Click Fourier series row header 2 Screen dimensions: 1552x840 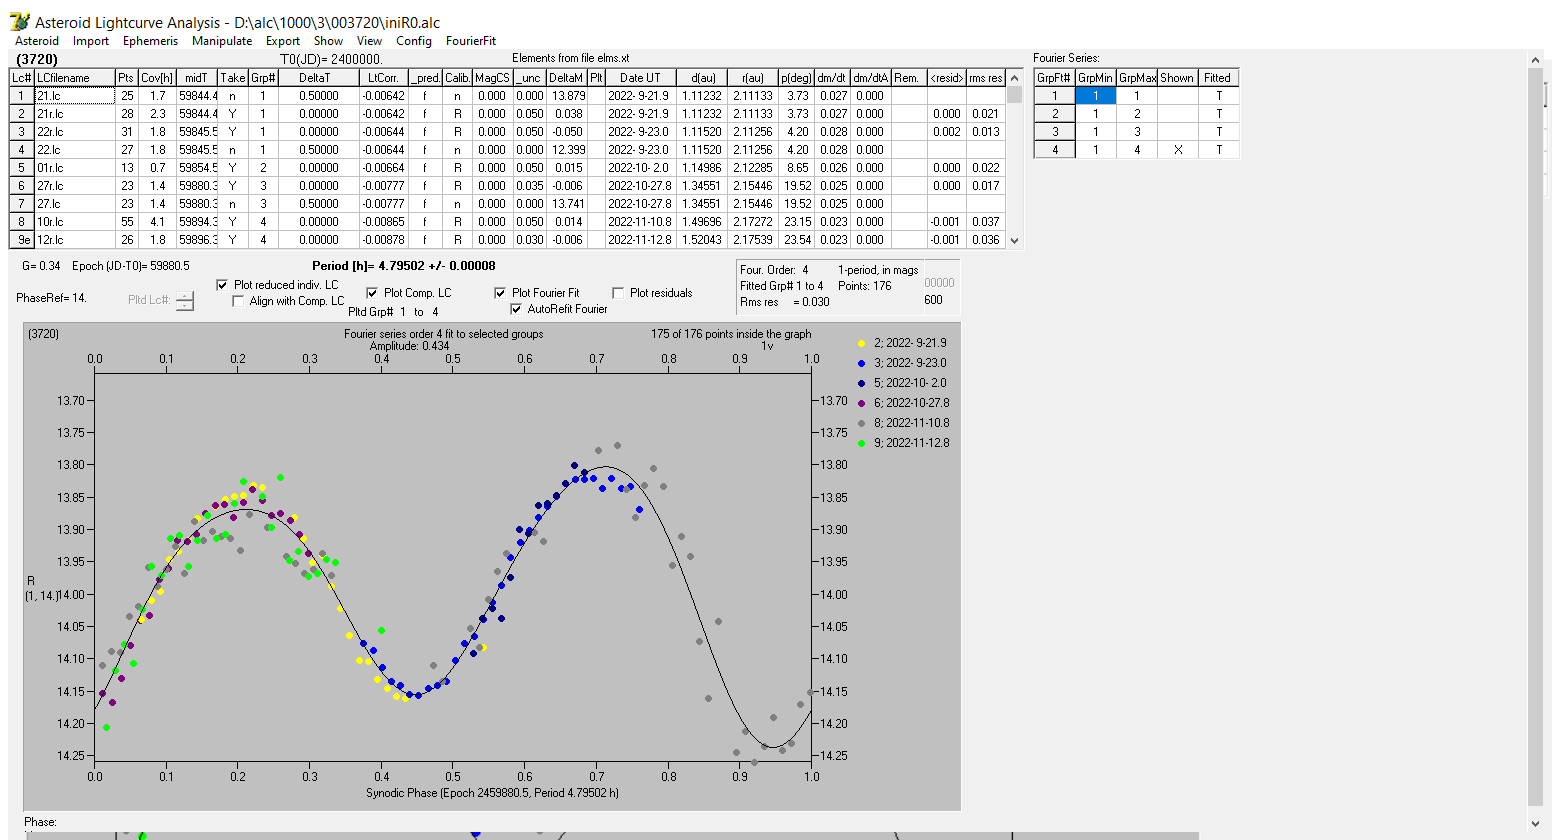pyautogui.click(x=1054, y=114)
